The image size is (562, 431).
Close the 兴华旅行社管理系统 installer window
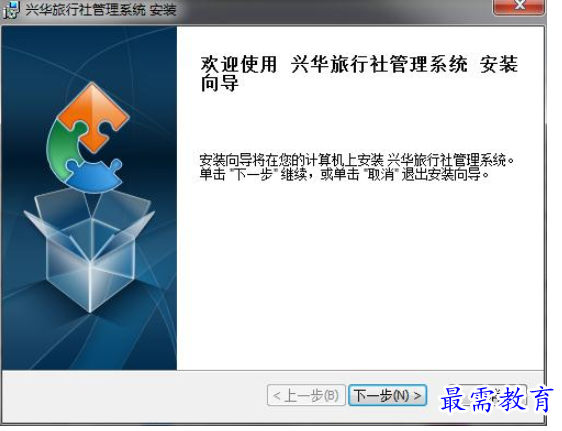[x=518, y=6]
